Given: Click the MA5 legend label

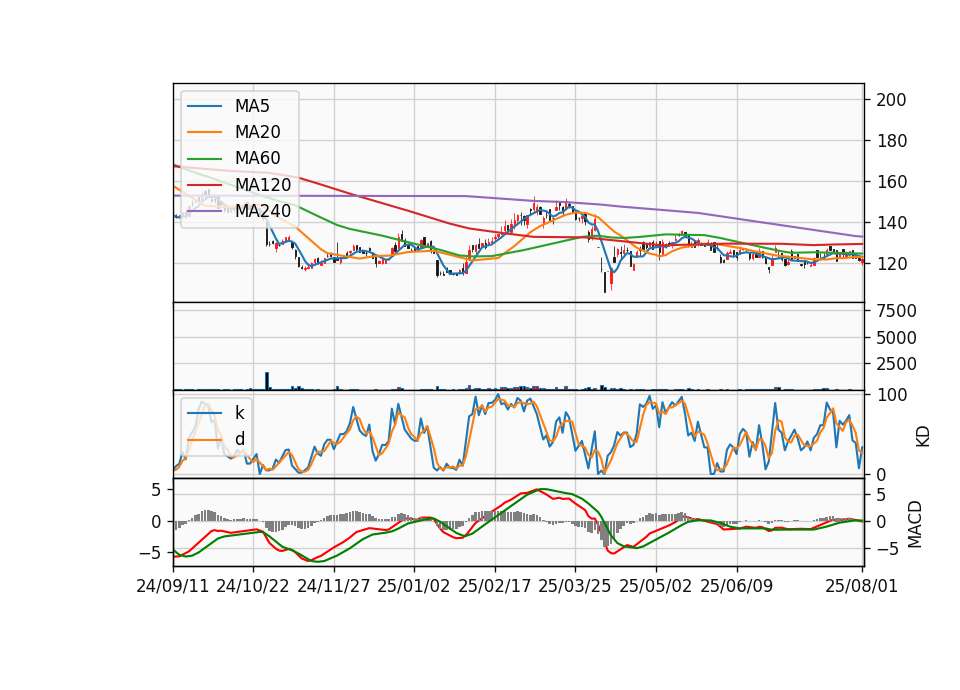Looking at the screenshot, I should point(252,106).
